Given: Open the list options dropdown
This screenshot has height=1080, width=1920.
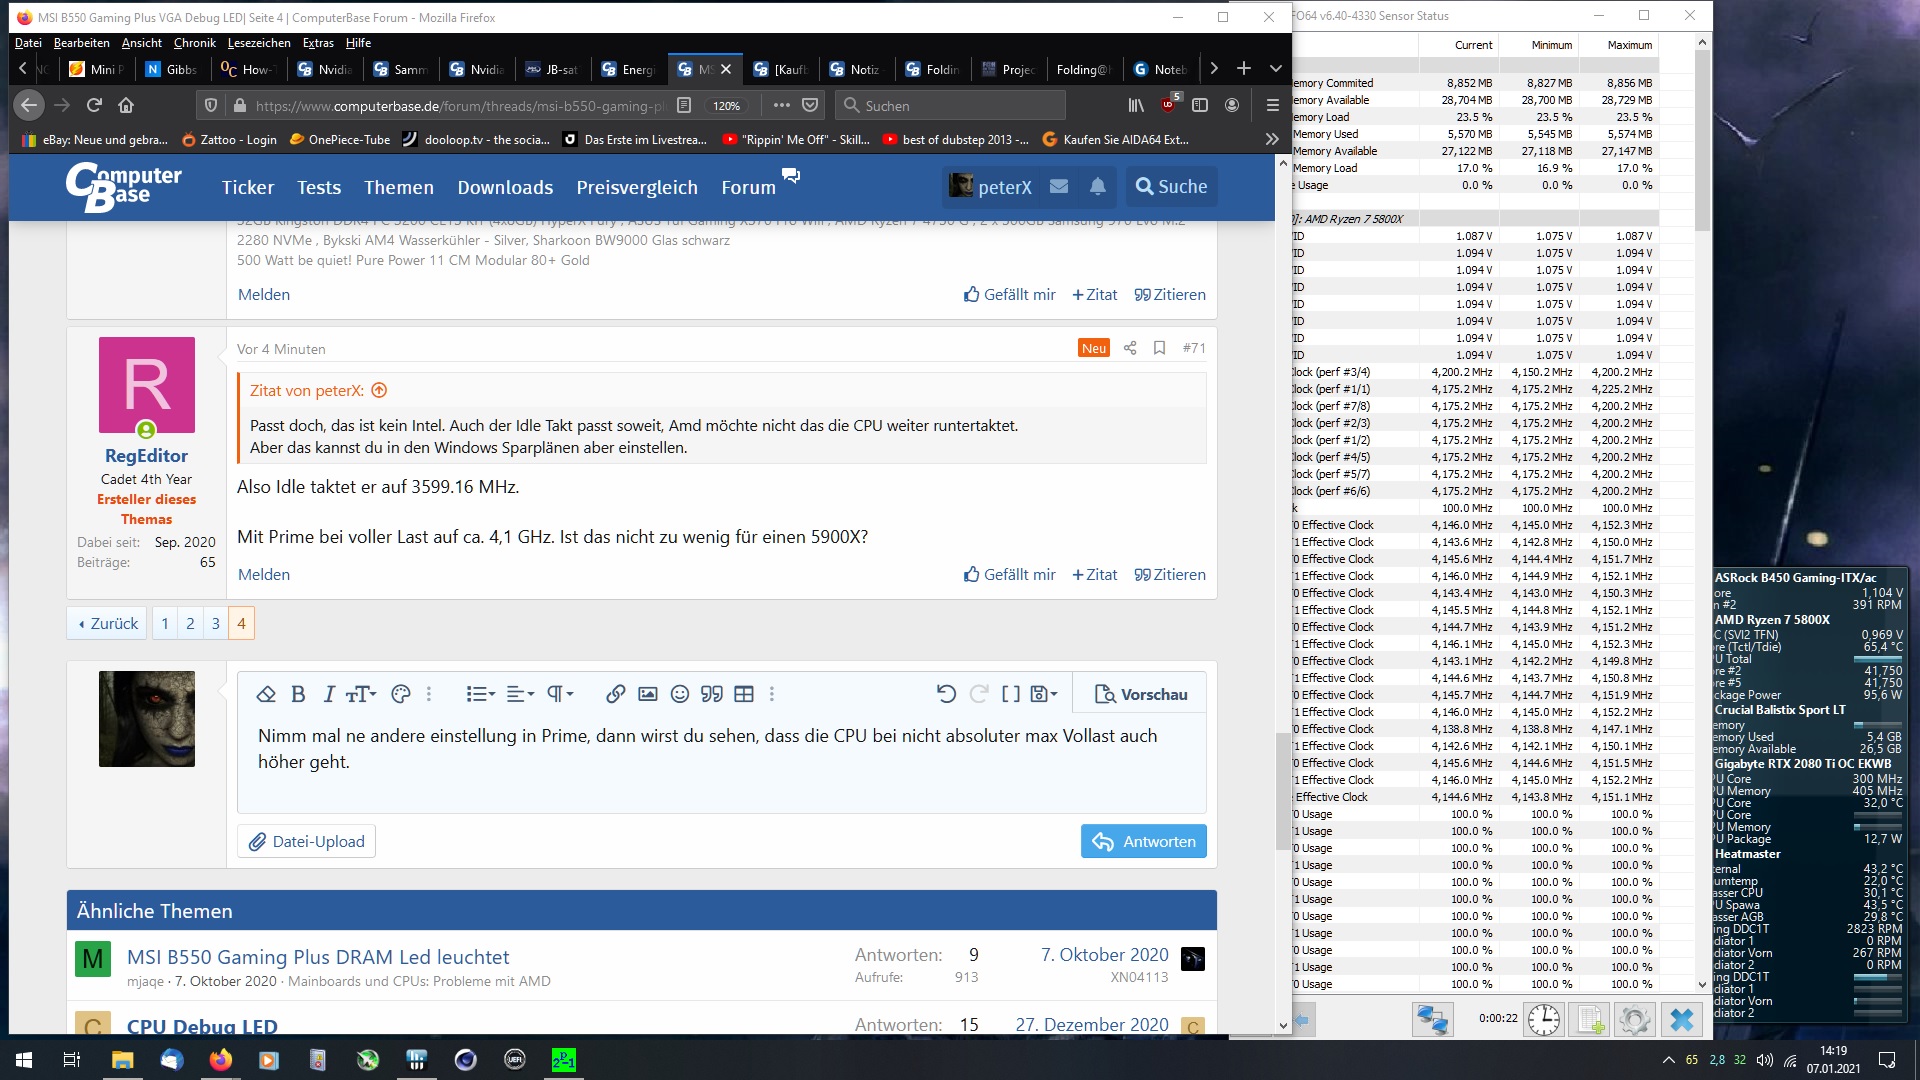Looking at the screenshot, I should pyautogui.click(x=480, y=694).
